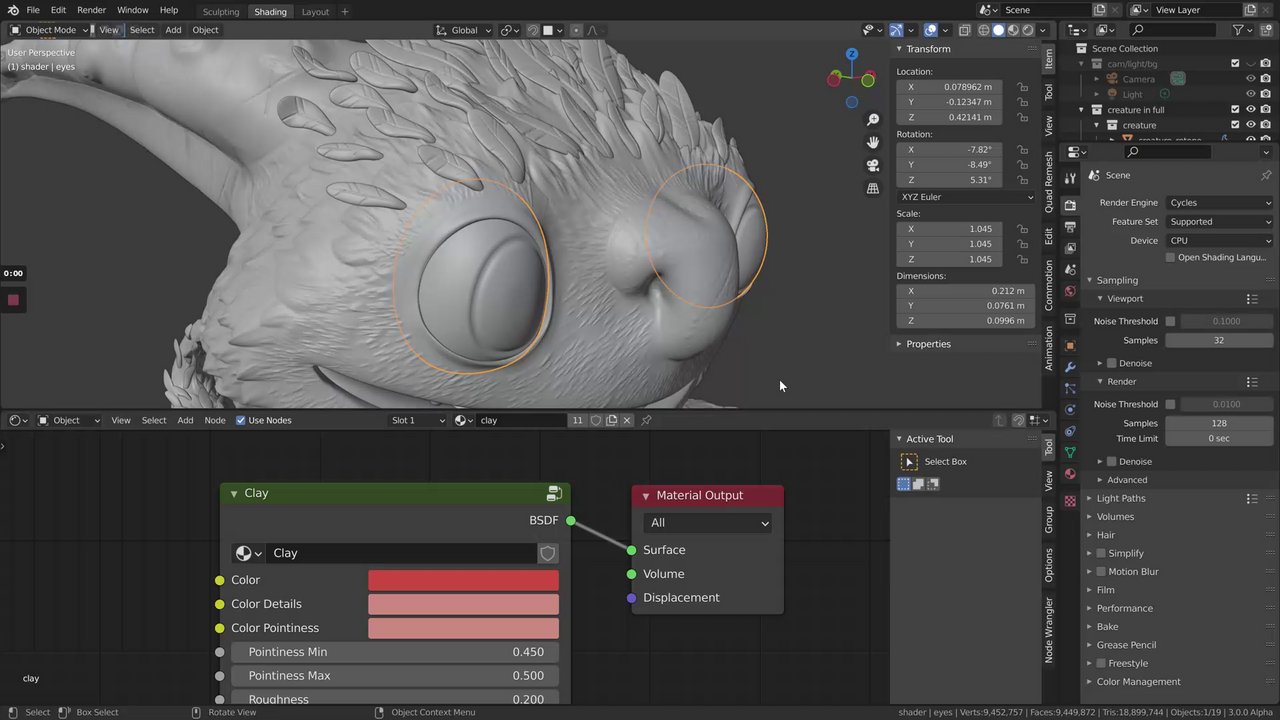This screenshot has width=1280, height=720.
Task: Click the red Color swatch on Clay node
Action: pos(463,580)
